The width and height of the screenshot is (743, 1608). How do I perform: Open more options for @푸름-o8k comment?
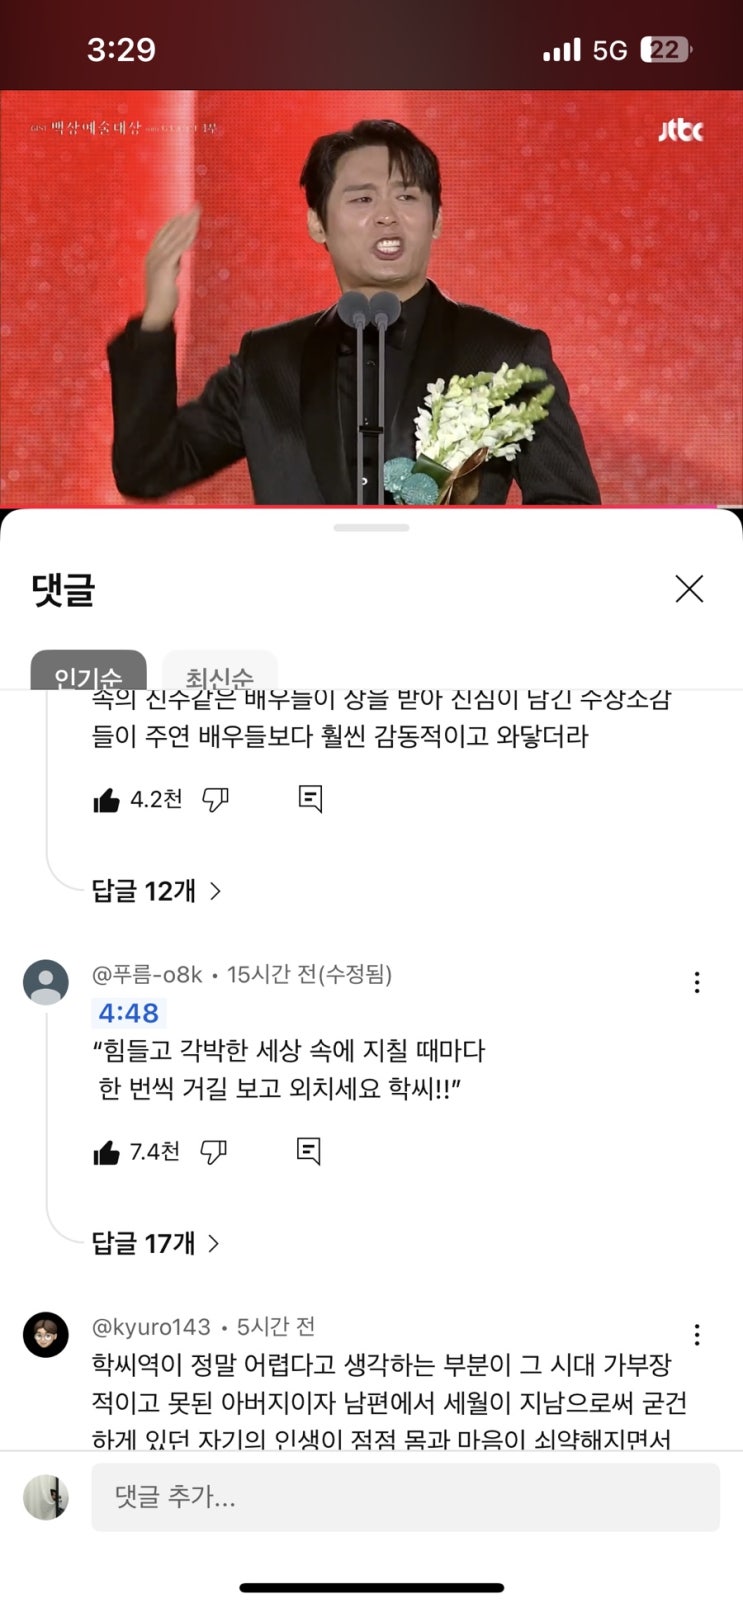pos(697,982)
